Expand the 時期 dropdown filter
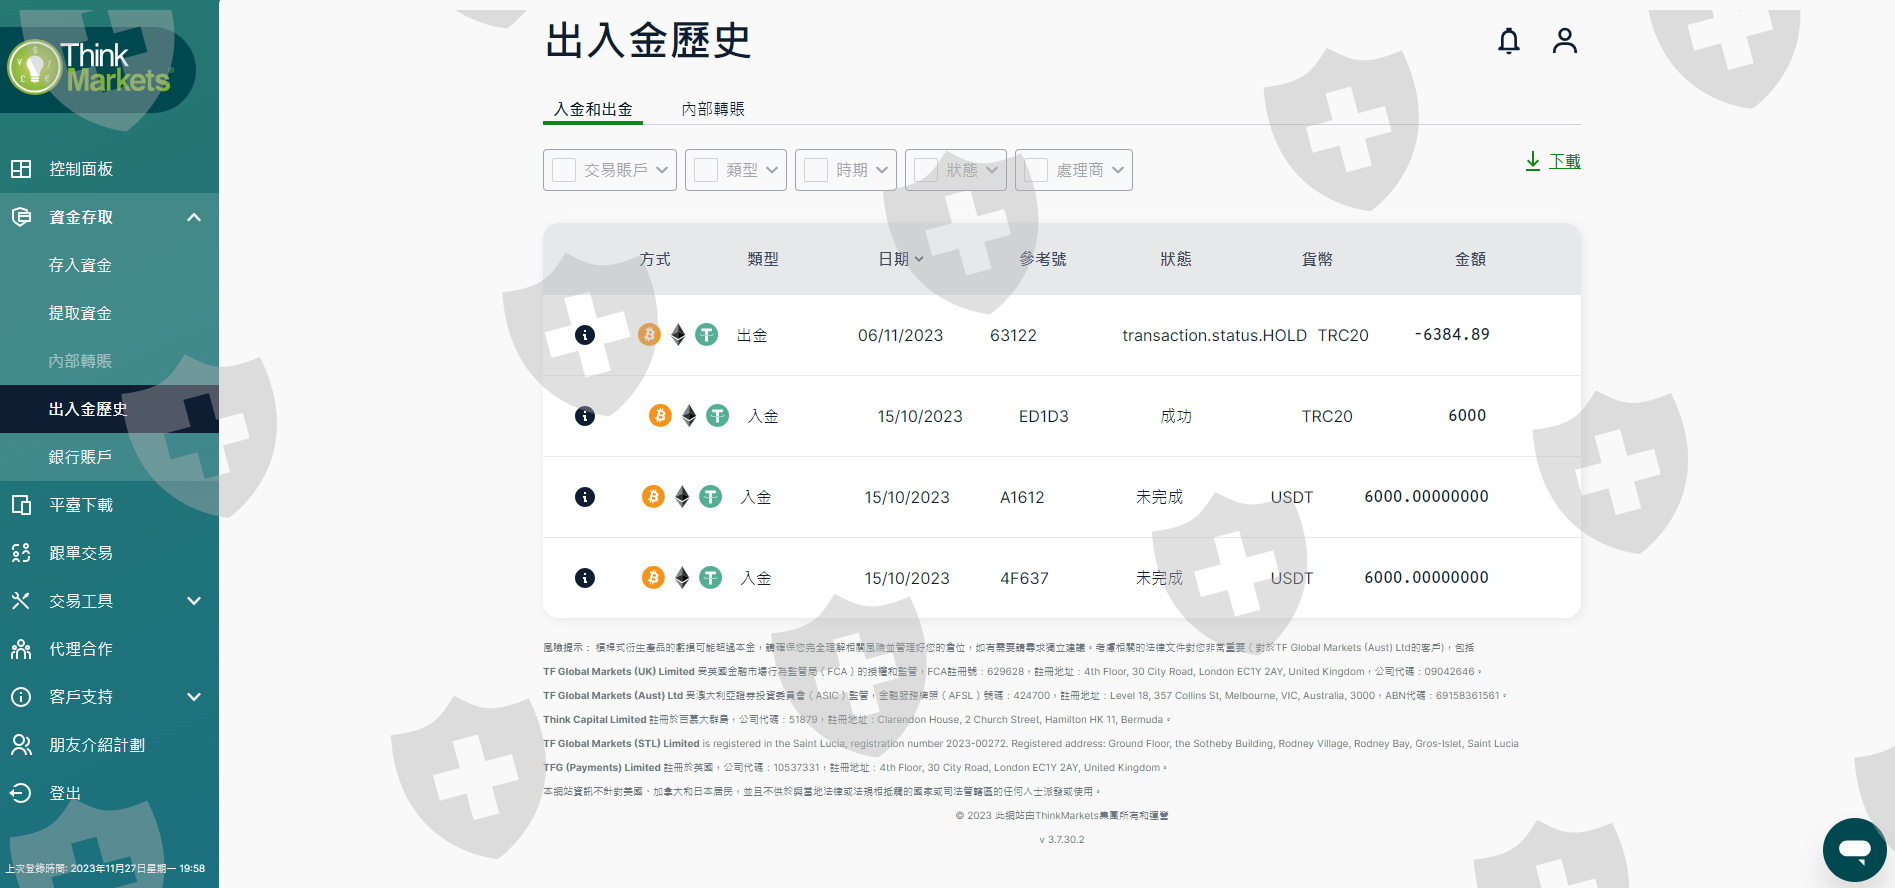Image resolution: width=1895 pixels, height=888 pixels. (x=881, y=170)
